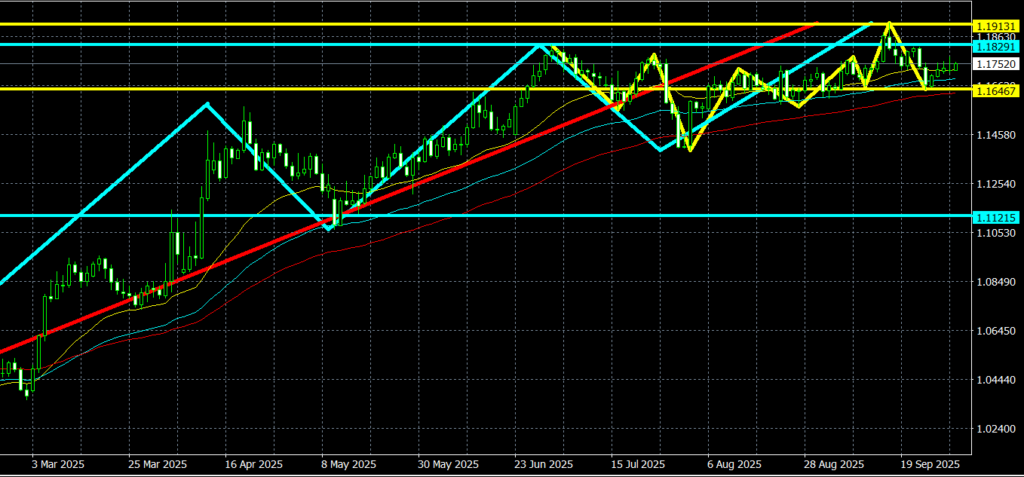Click the 1.08490 price scale value

tap(996, 282)
